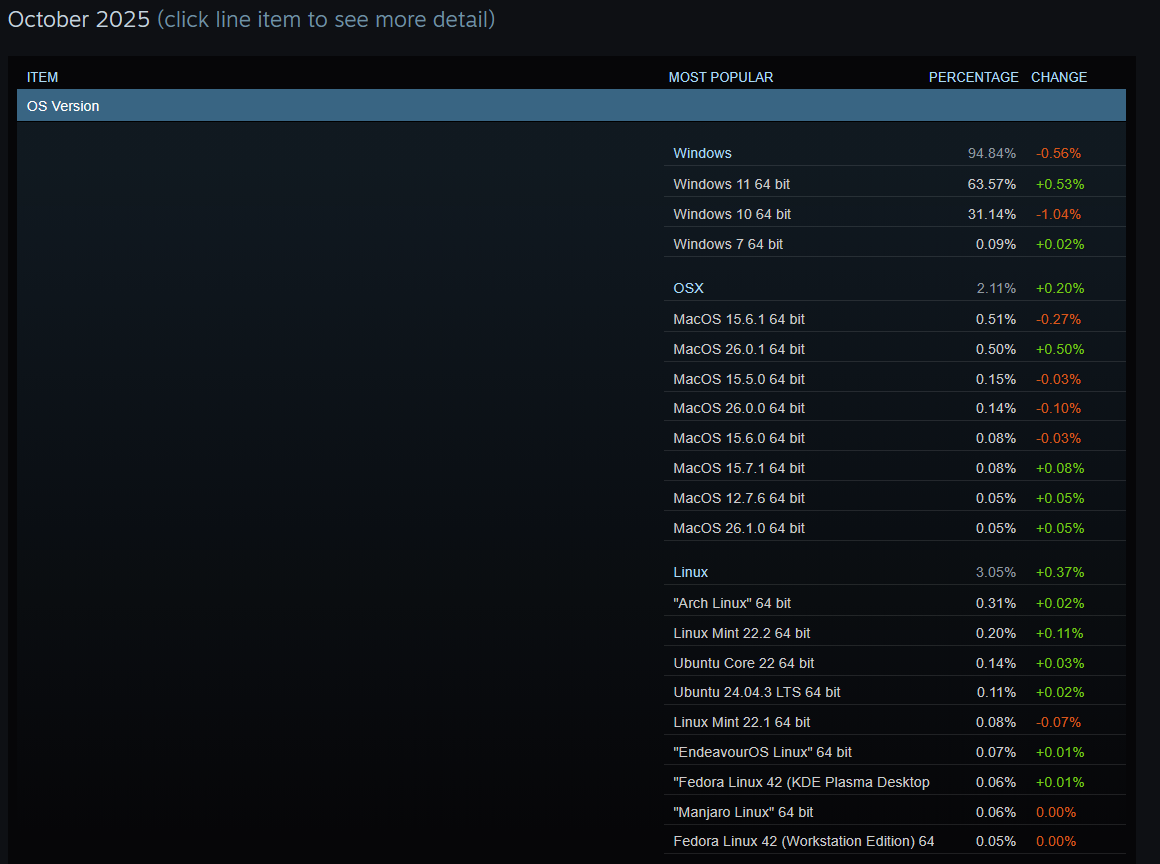Select the MacOS 26.1.0 64 bit row

click(x=895, y=527)
